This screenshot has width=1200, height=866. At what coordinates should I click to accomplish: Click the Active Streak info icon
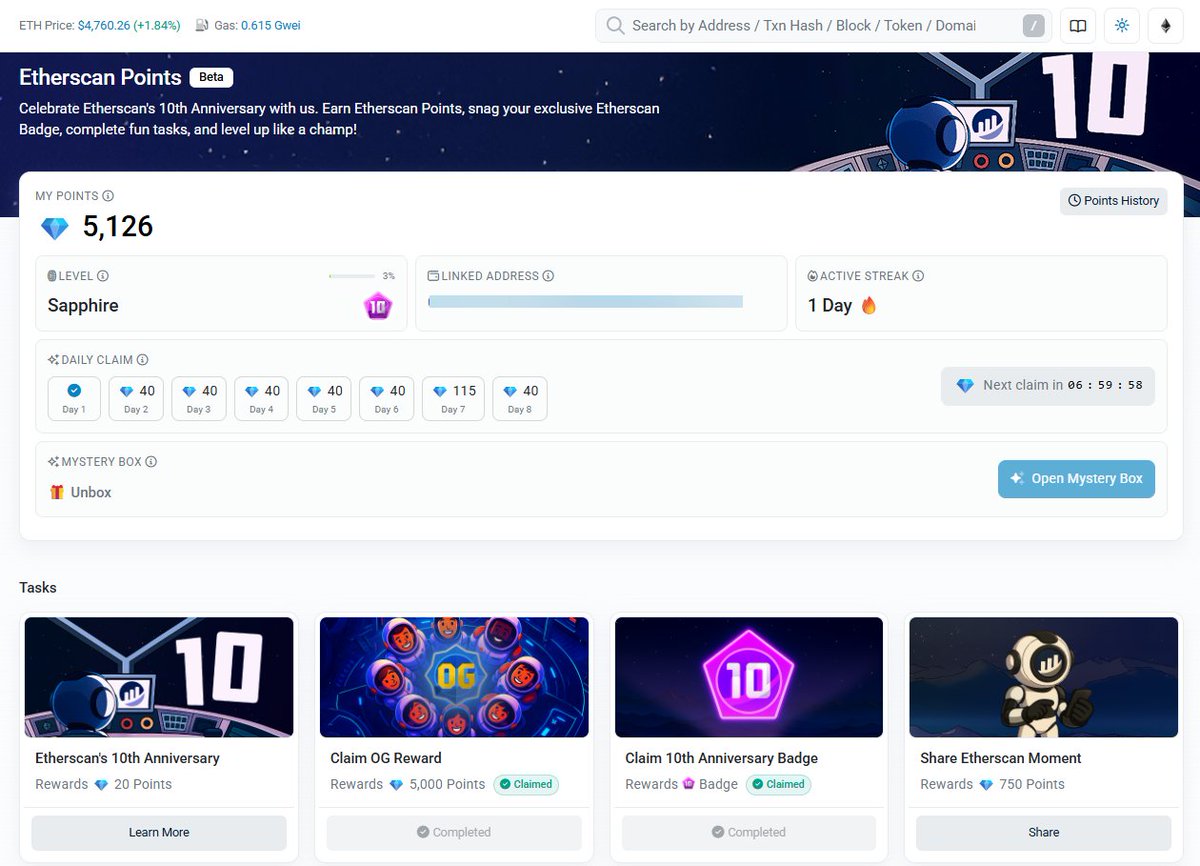918,276
